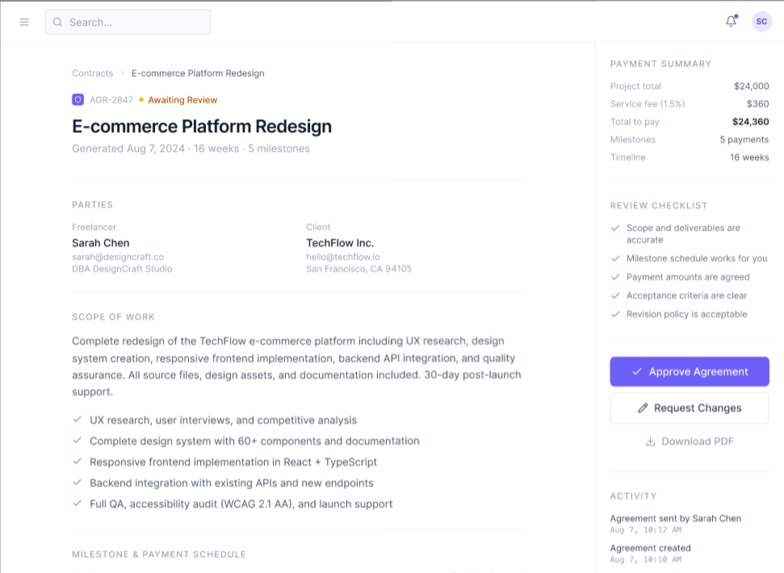Click the Activity section header
Screen dimensions: 784x573
(633, 496)
